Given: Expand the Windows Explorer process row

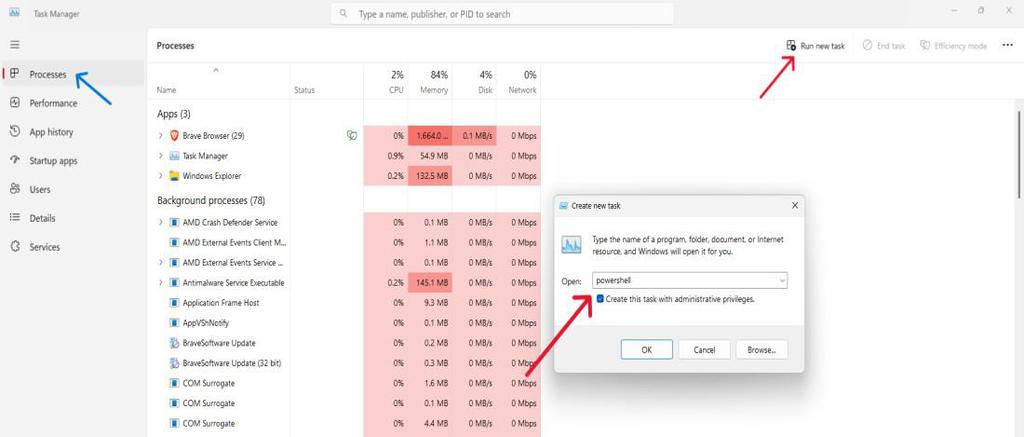Looking at the screenshot, I should coord(161,176).
